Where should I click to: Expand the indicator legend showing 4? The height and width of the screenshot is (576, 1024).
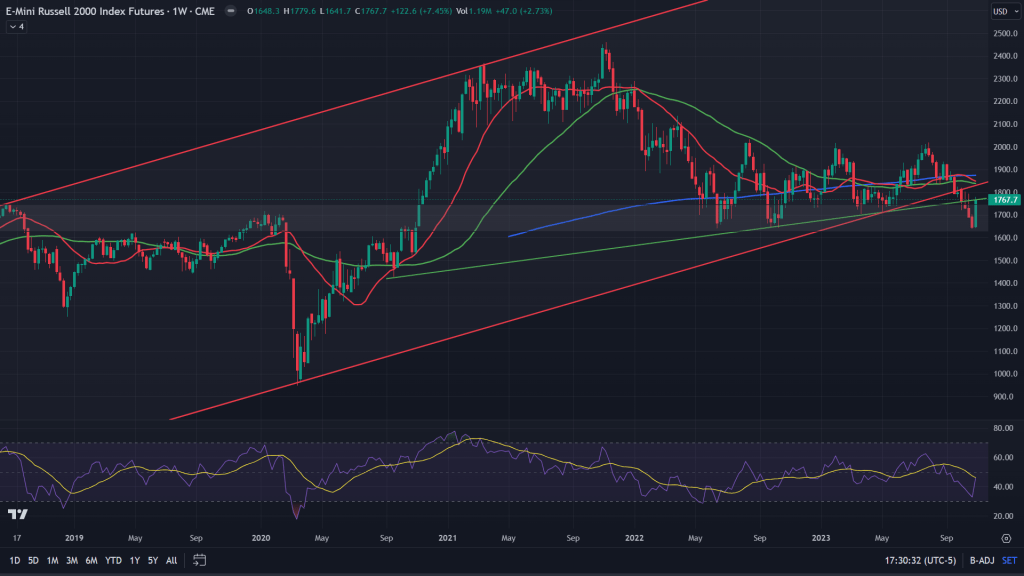pyautogui.click(x=16, y=27)
